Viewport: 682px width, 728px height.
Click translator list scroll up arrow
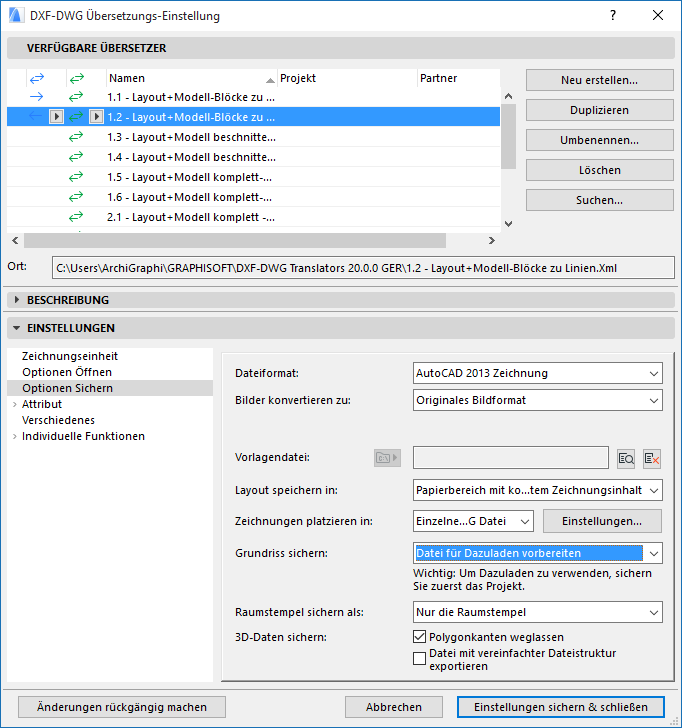[x=508, y=97]
